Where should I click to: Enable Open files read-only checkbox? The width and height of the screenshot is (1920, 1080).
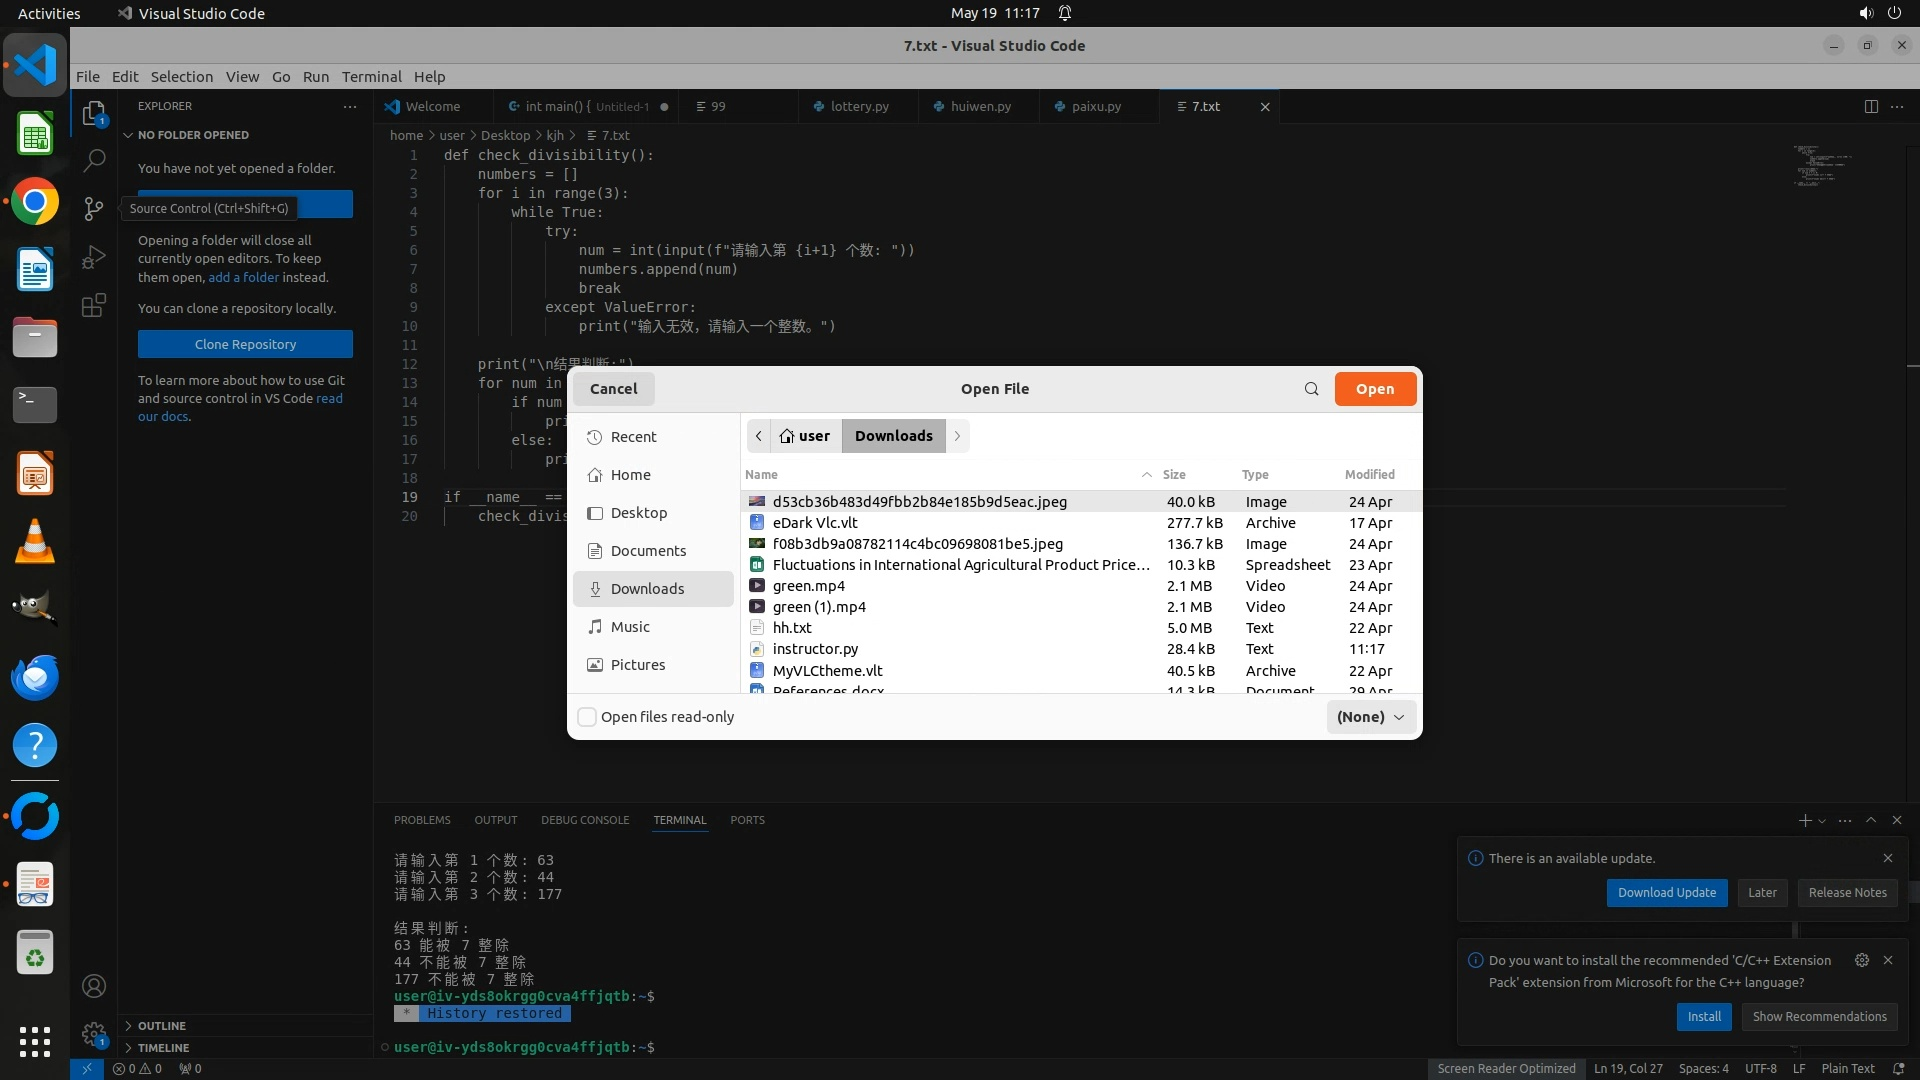[x=588, y=717]
